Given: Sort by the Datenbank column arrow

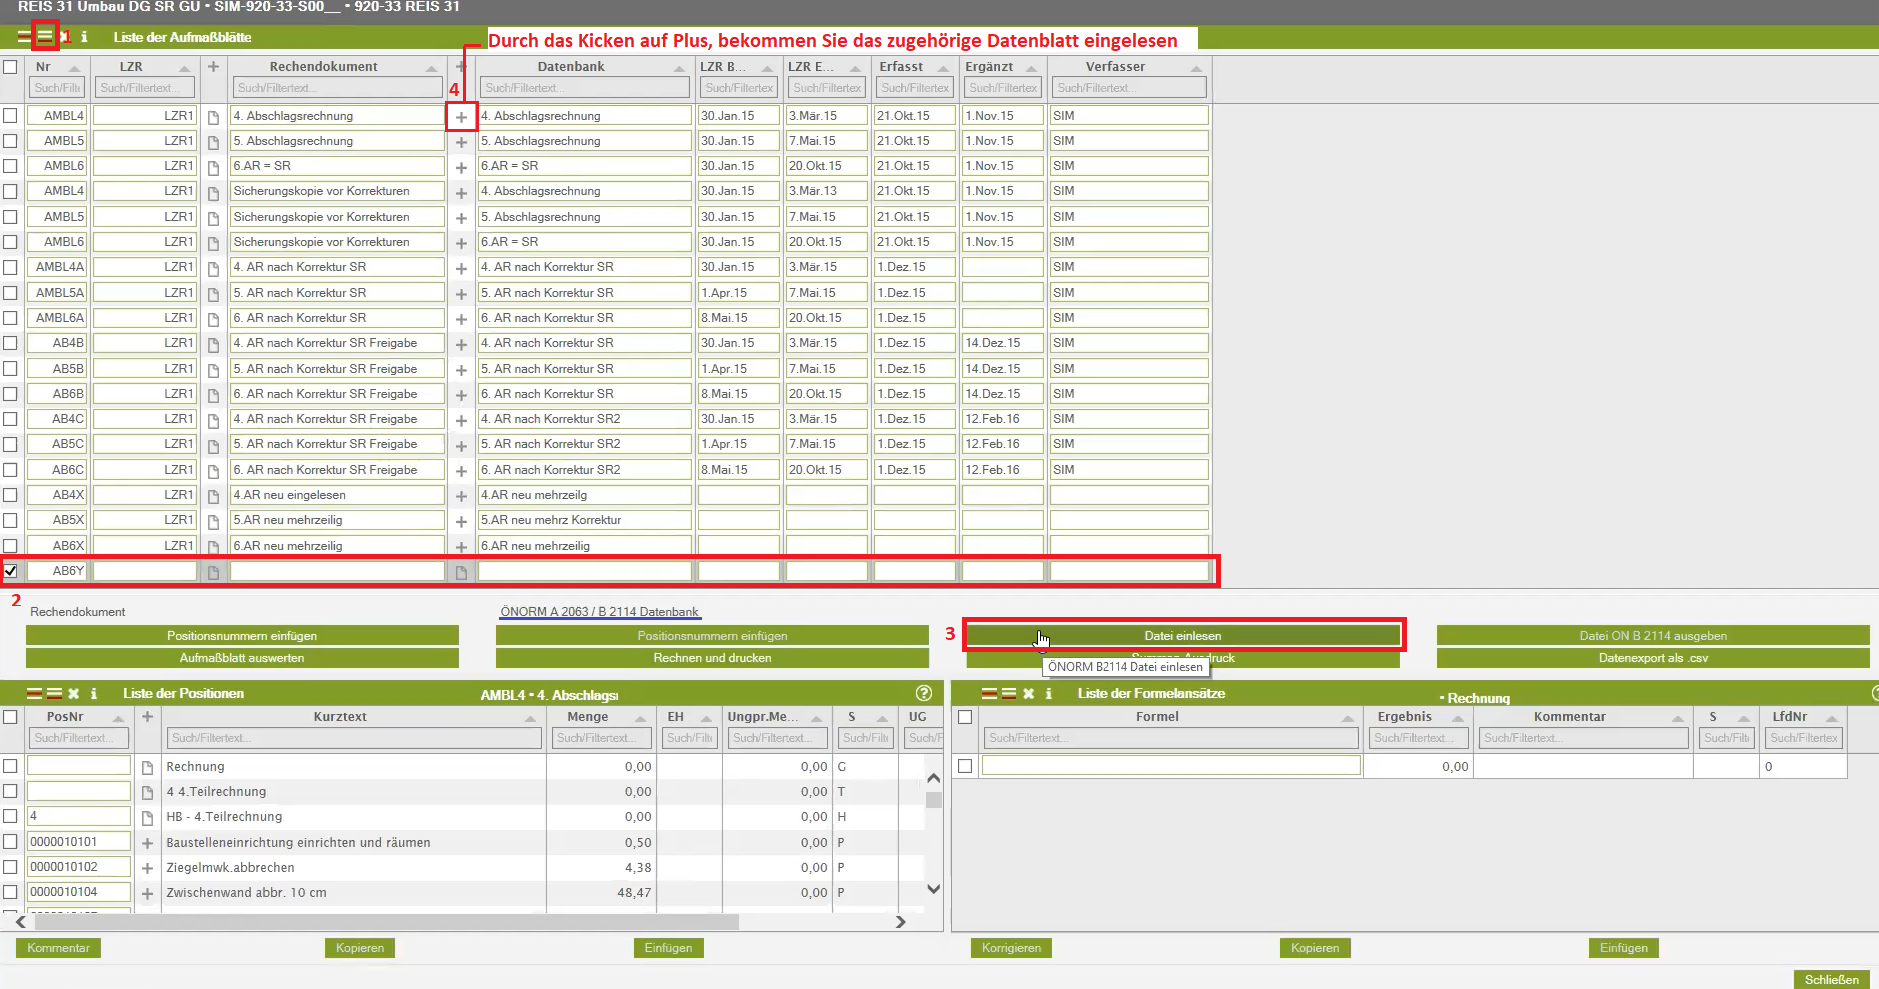Looking at the screenshot, I should coord(679,68).
